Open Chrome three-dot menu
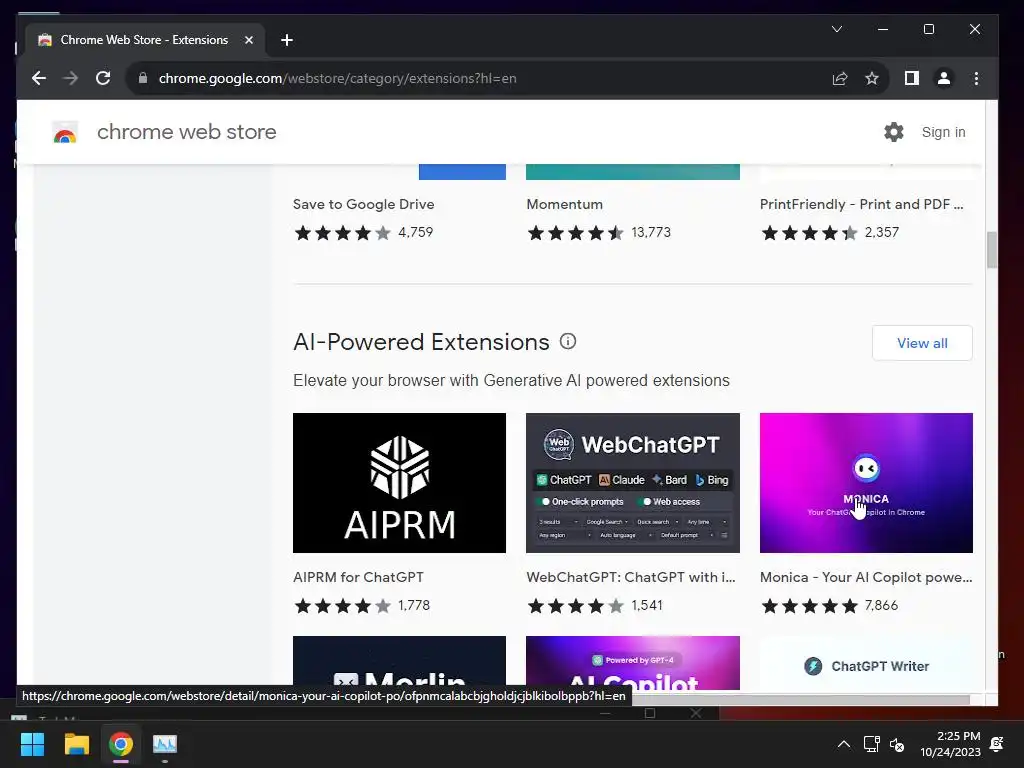The width and height of the screenshot is (1024, 768). coord(976,78)
